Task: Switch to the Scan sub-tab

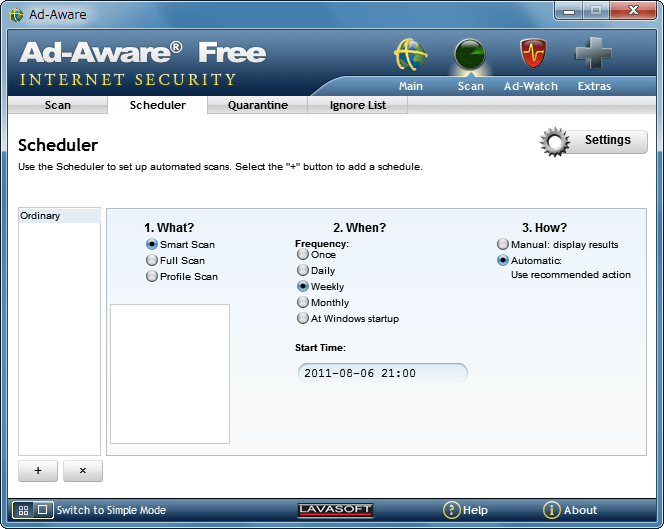Action: coord(58,105)
